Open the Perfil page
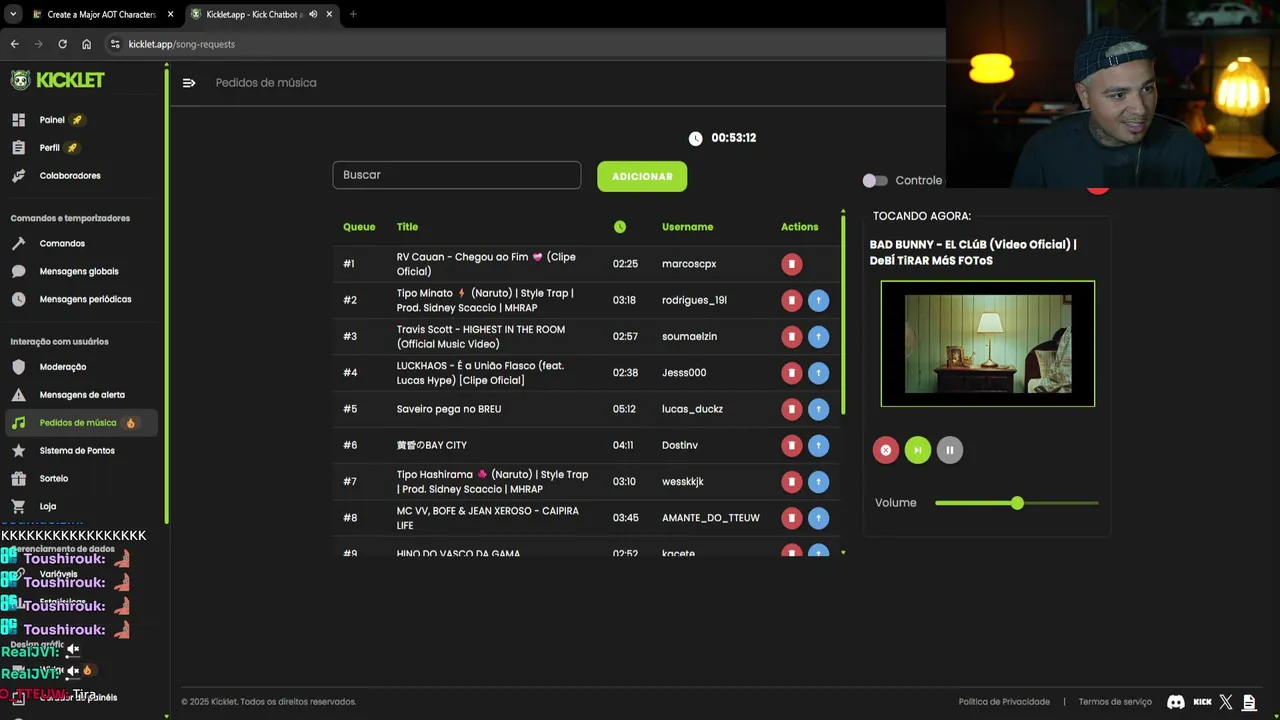This screenshot has width=1280, height=720. [x=50, y=148]
